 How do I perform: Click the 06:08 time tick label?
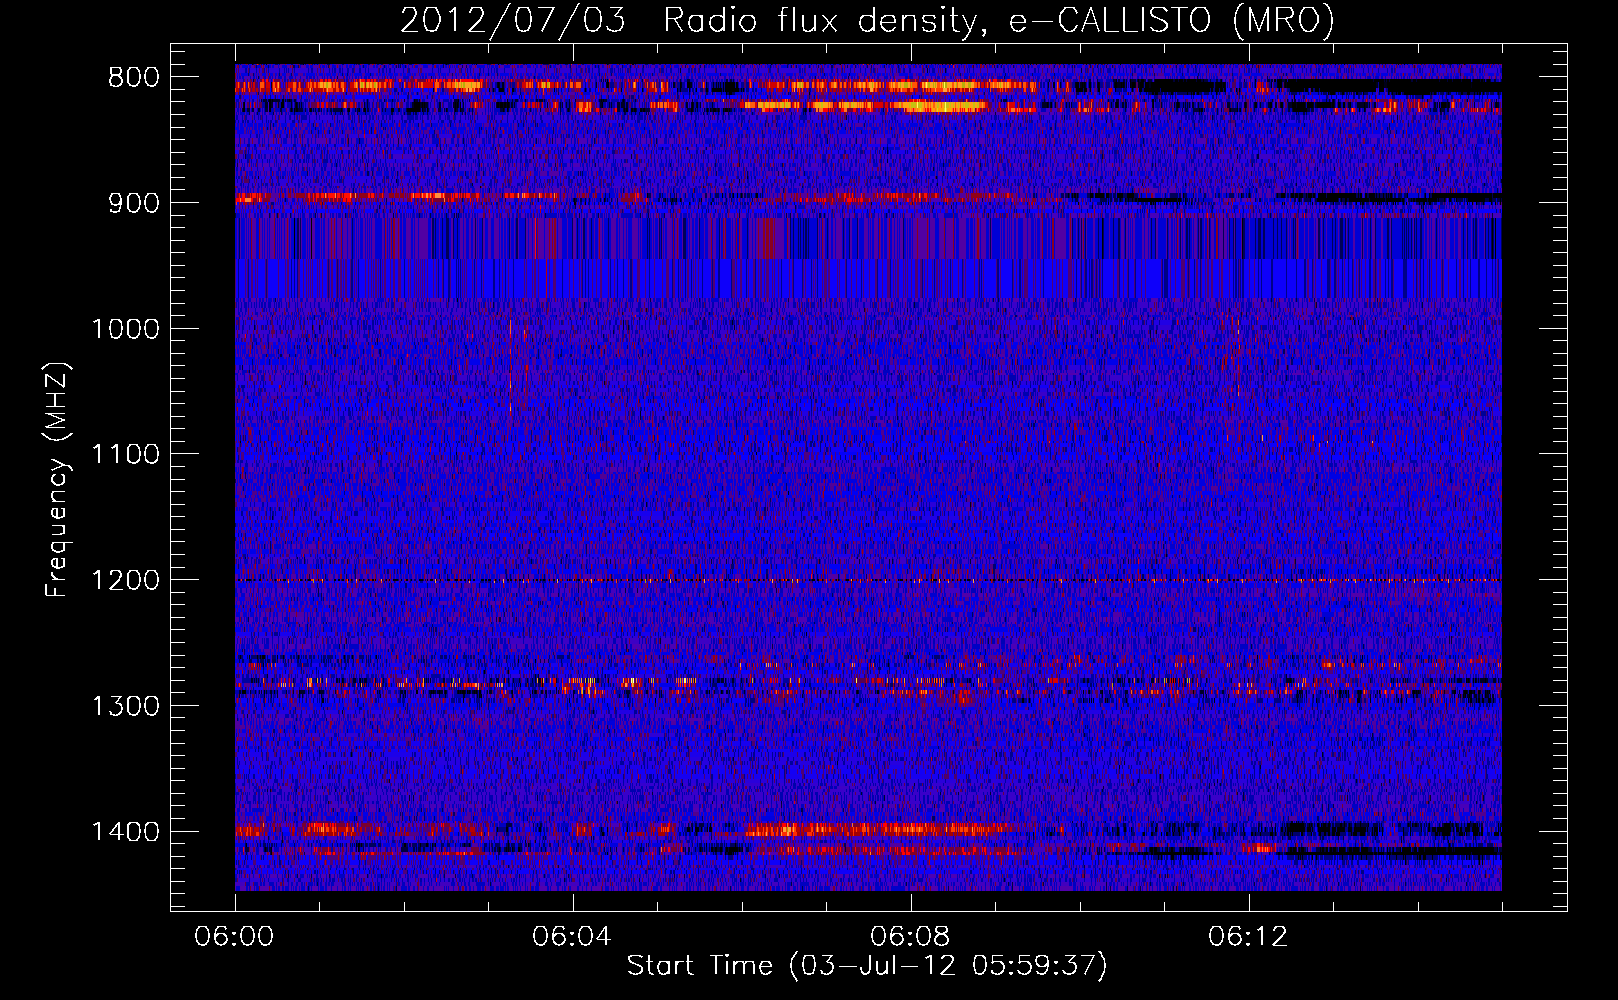point(911,937)
